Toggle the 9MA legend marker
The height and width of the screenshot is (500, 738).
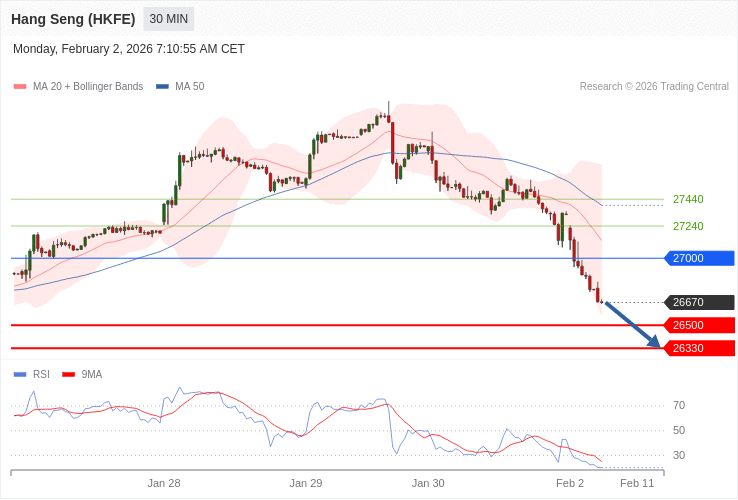coord(68,375)
